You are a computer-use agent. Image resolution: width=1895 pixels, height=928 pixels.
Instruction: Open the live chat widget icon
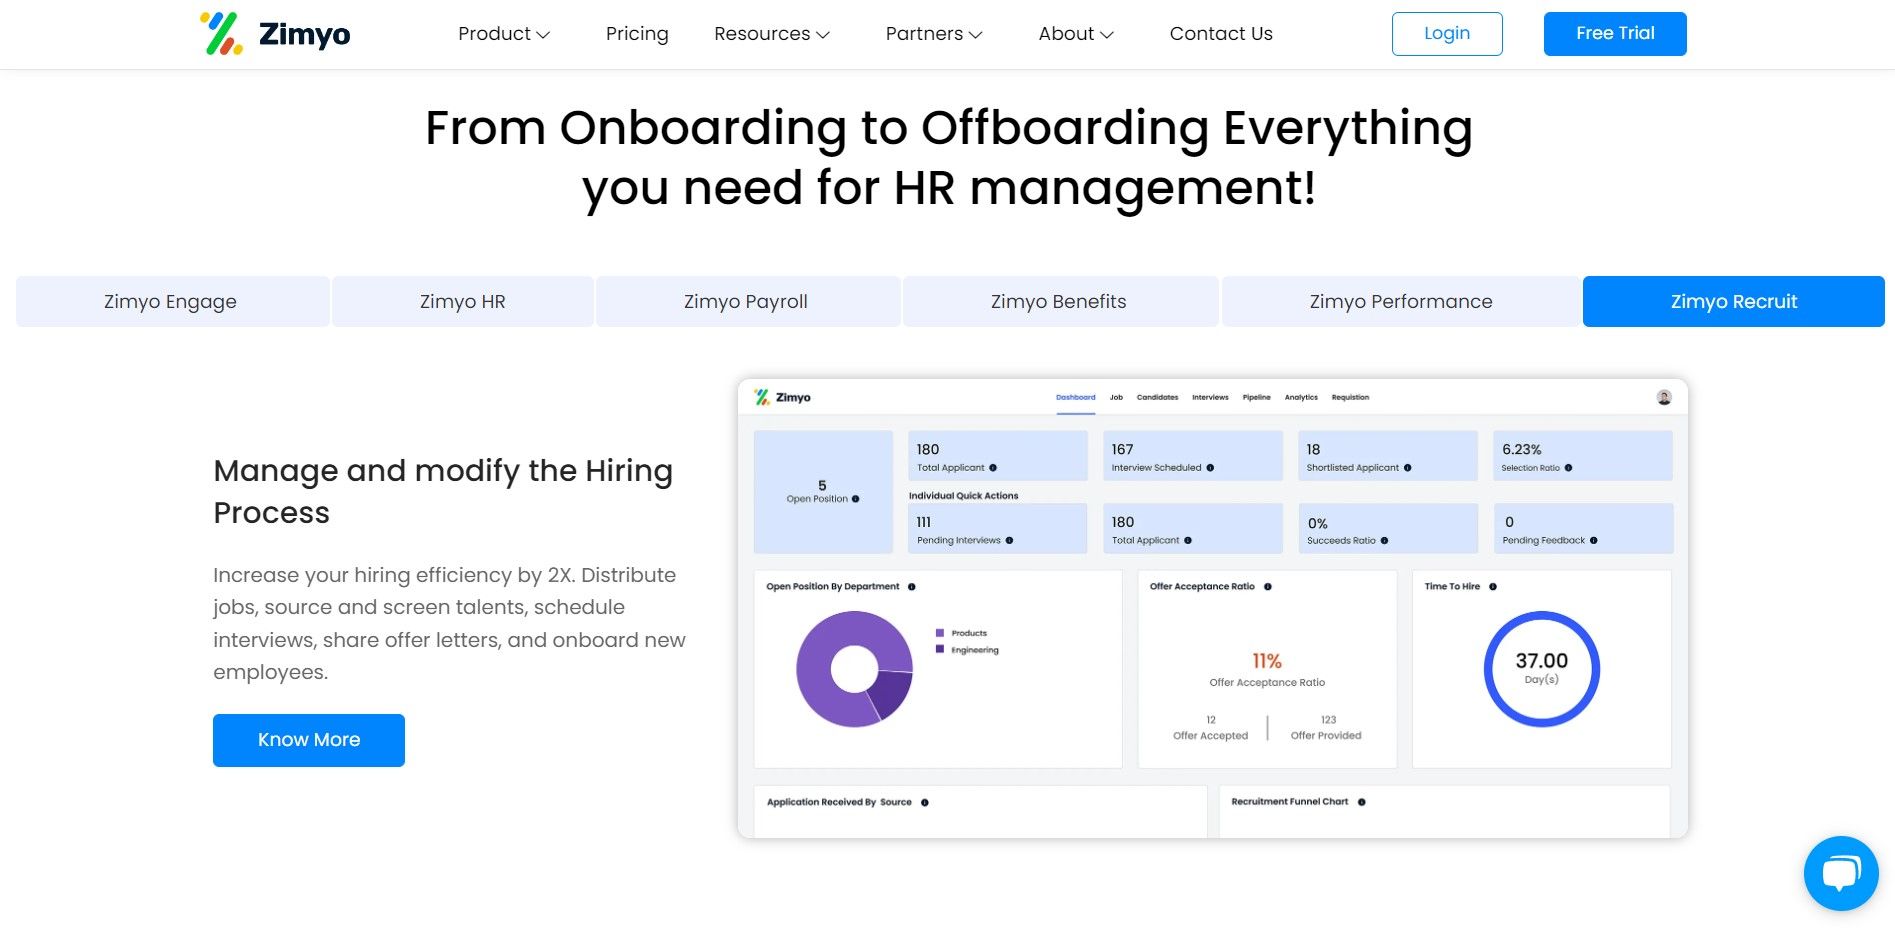point(1840,873)
